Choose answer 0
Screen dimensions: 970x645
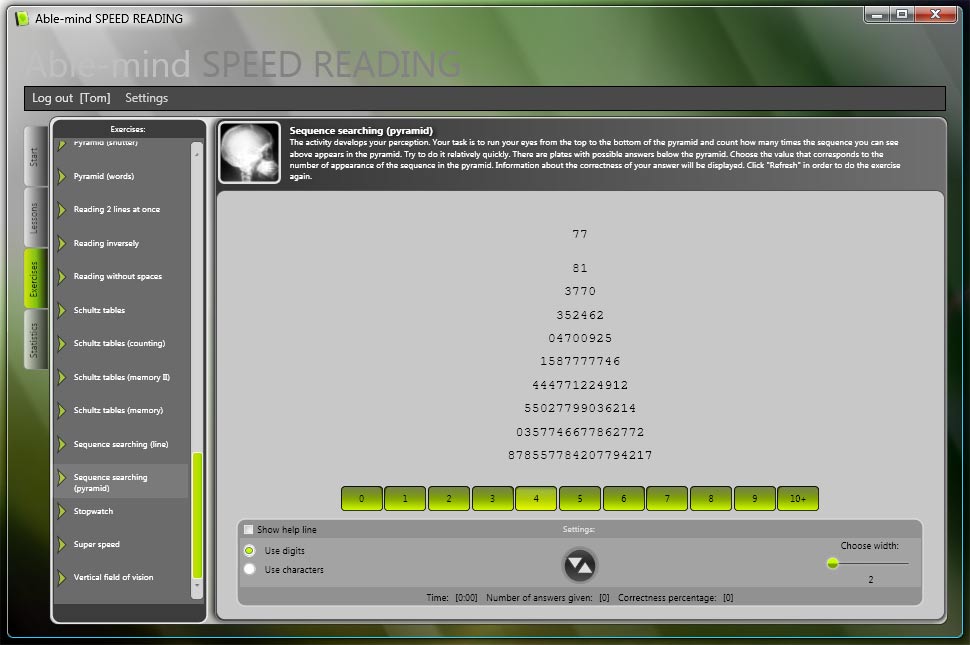pyautogui.click(x=362, y=498)
